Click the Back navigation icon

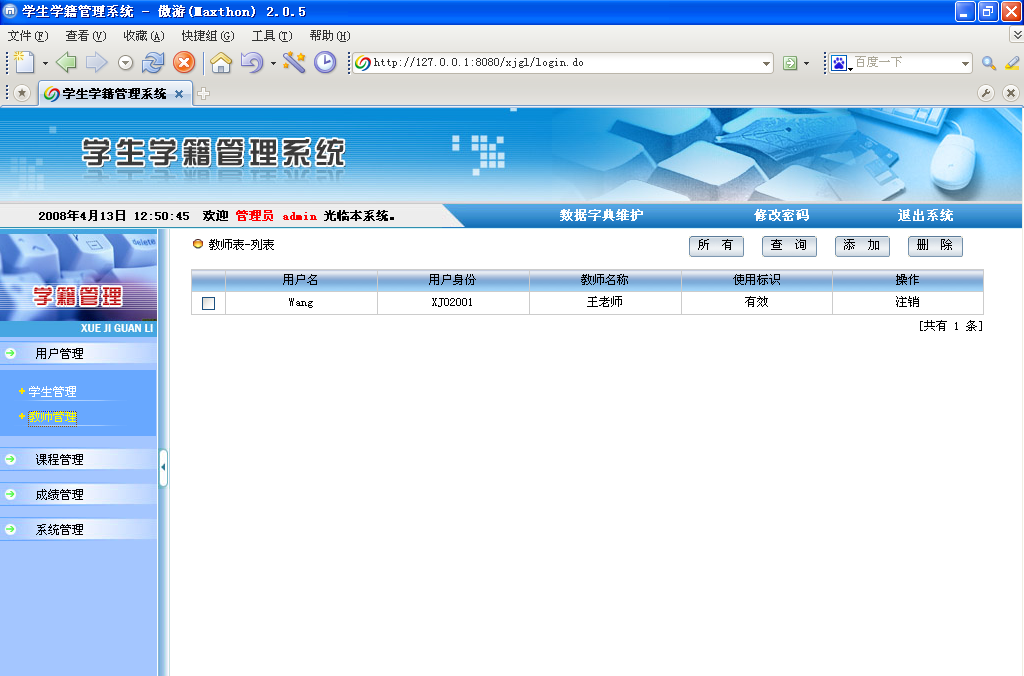[66, 62]
